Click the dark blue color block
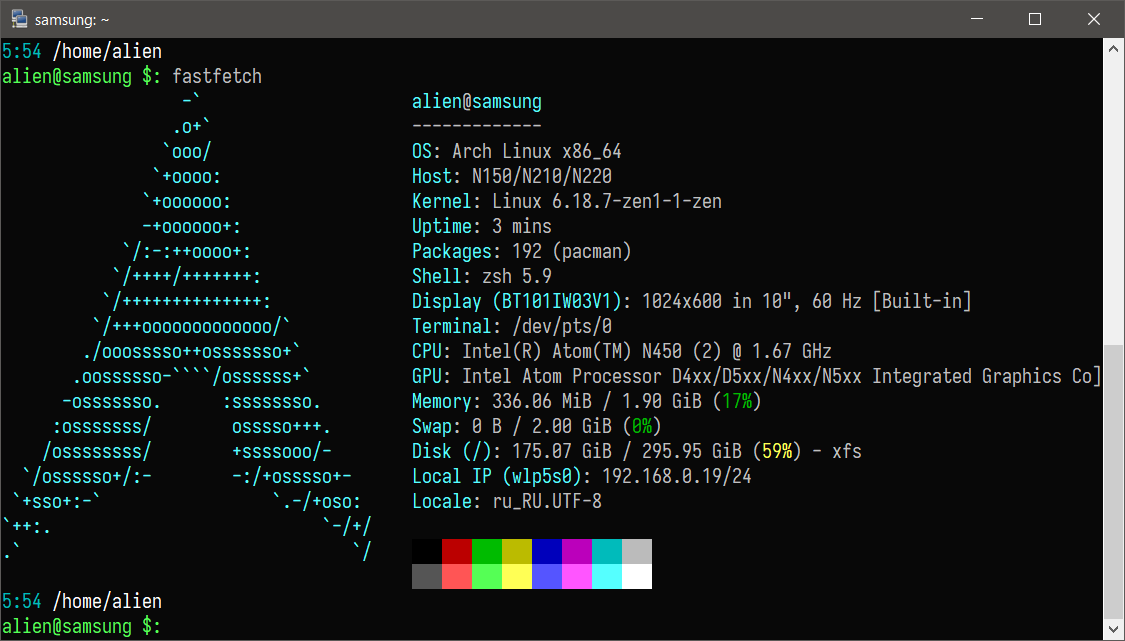The image size is (1125, 641). click(547, 551)
